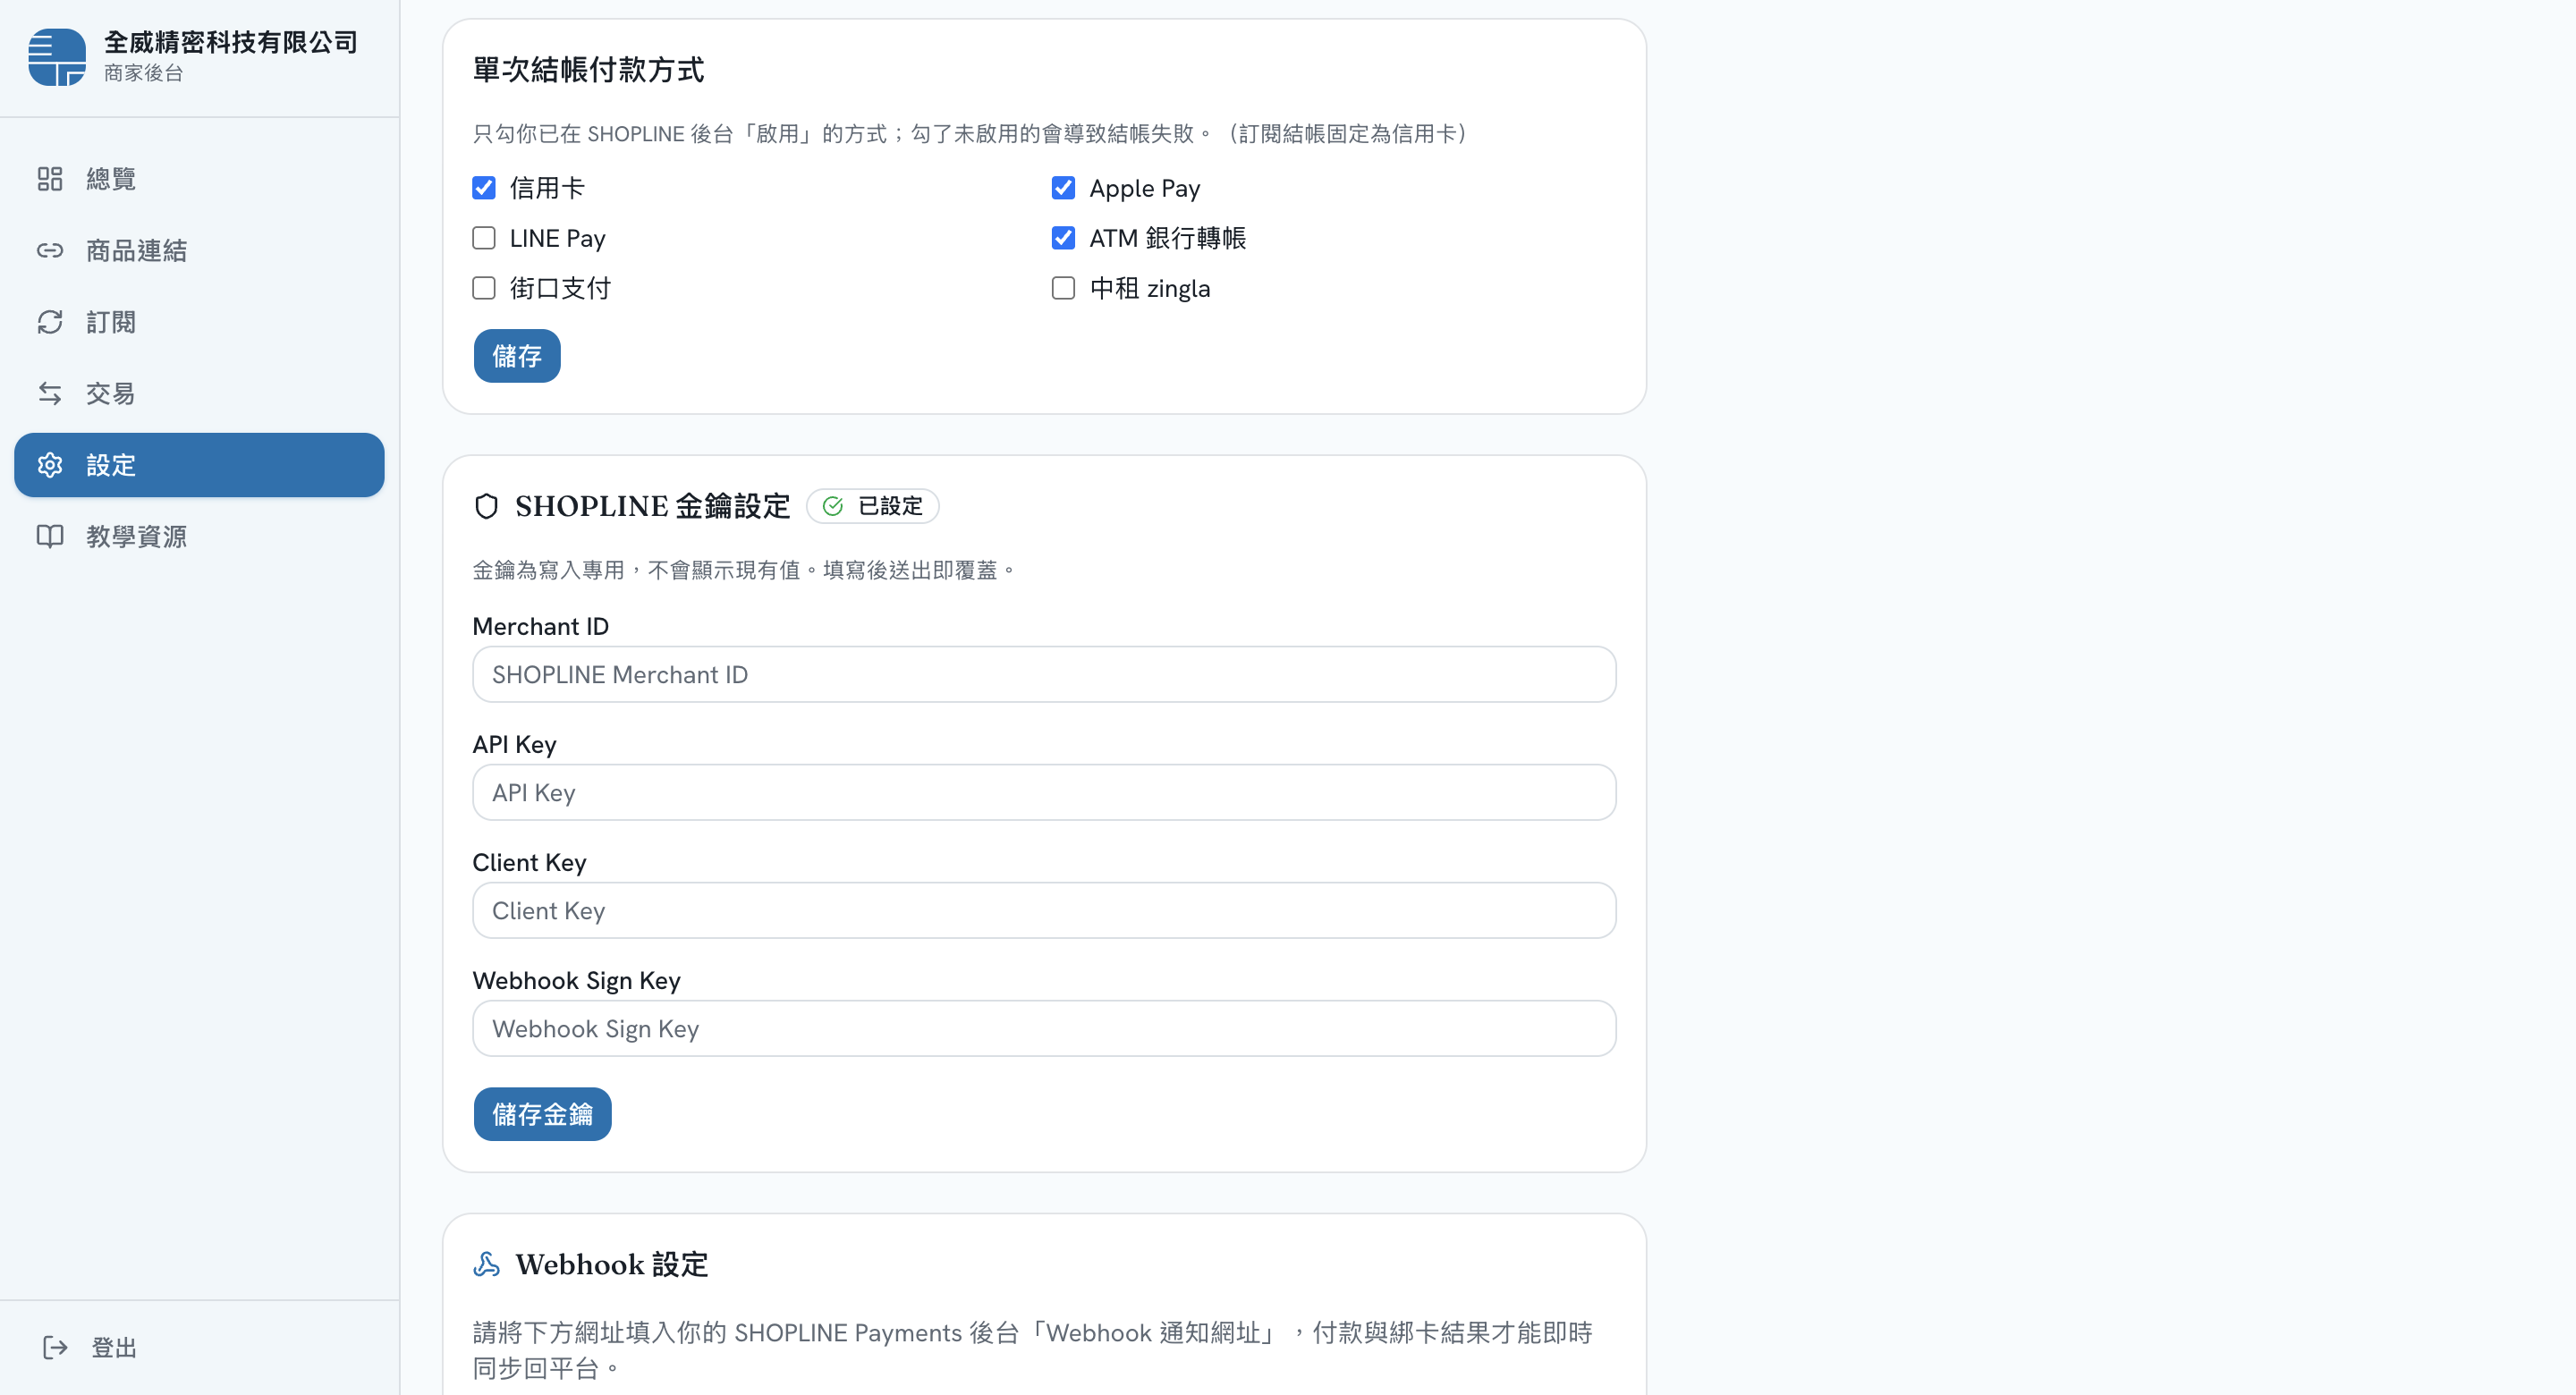
Task: Click the LINE Pay label text
Action: (x=558, y=238)
